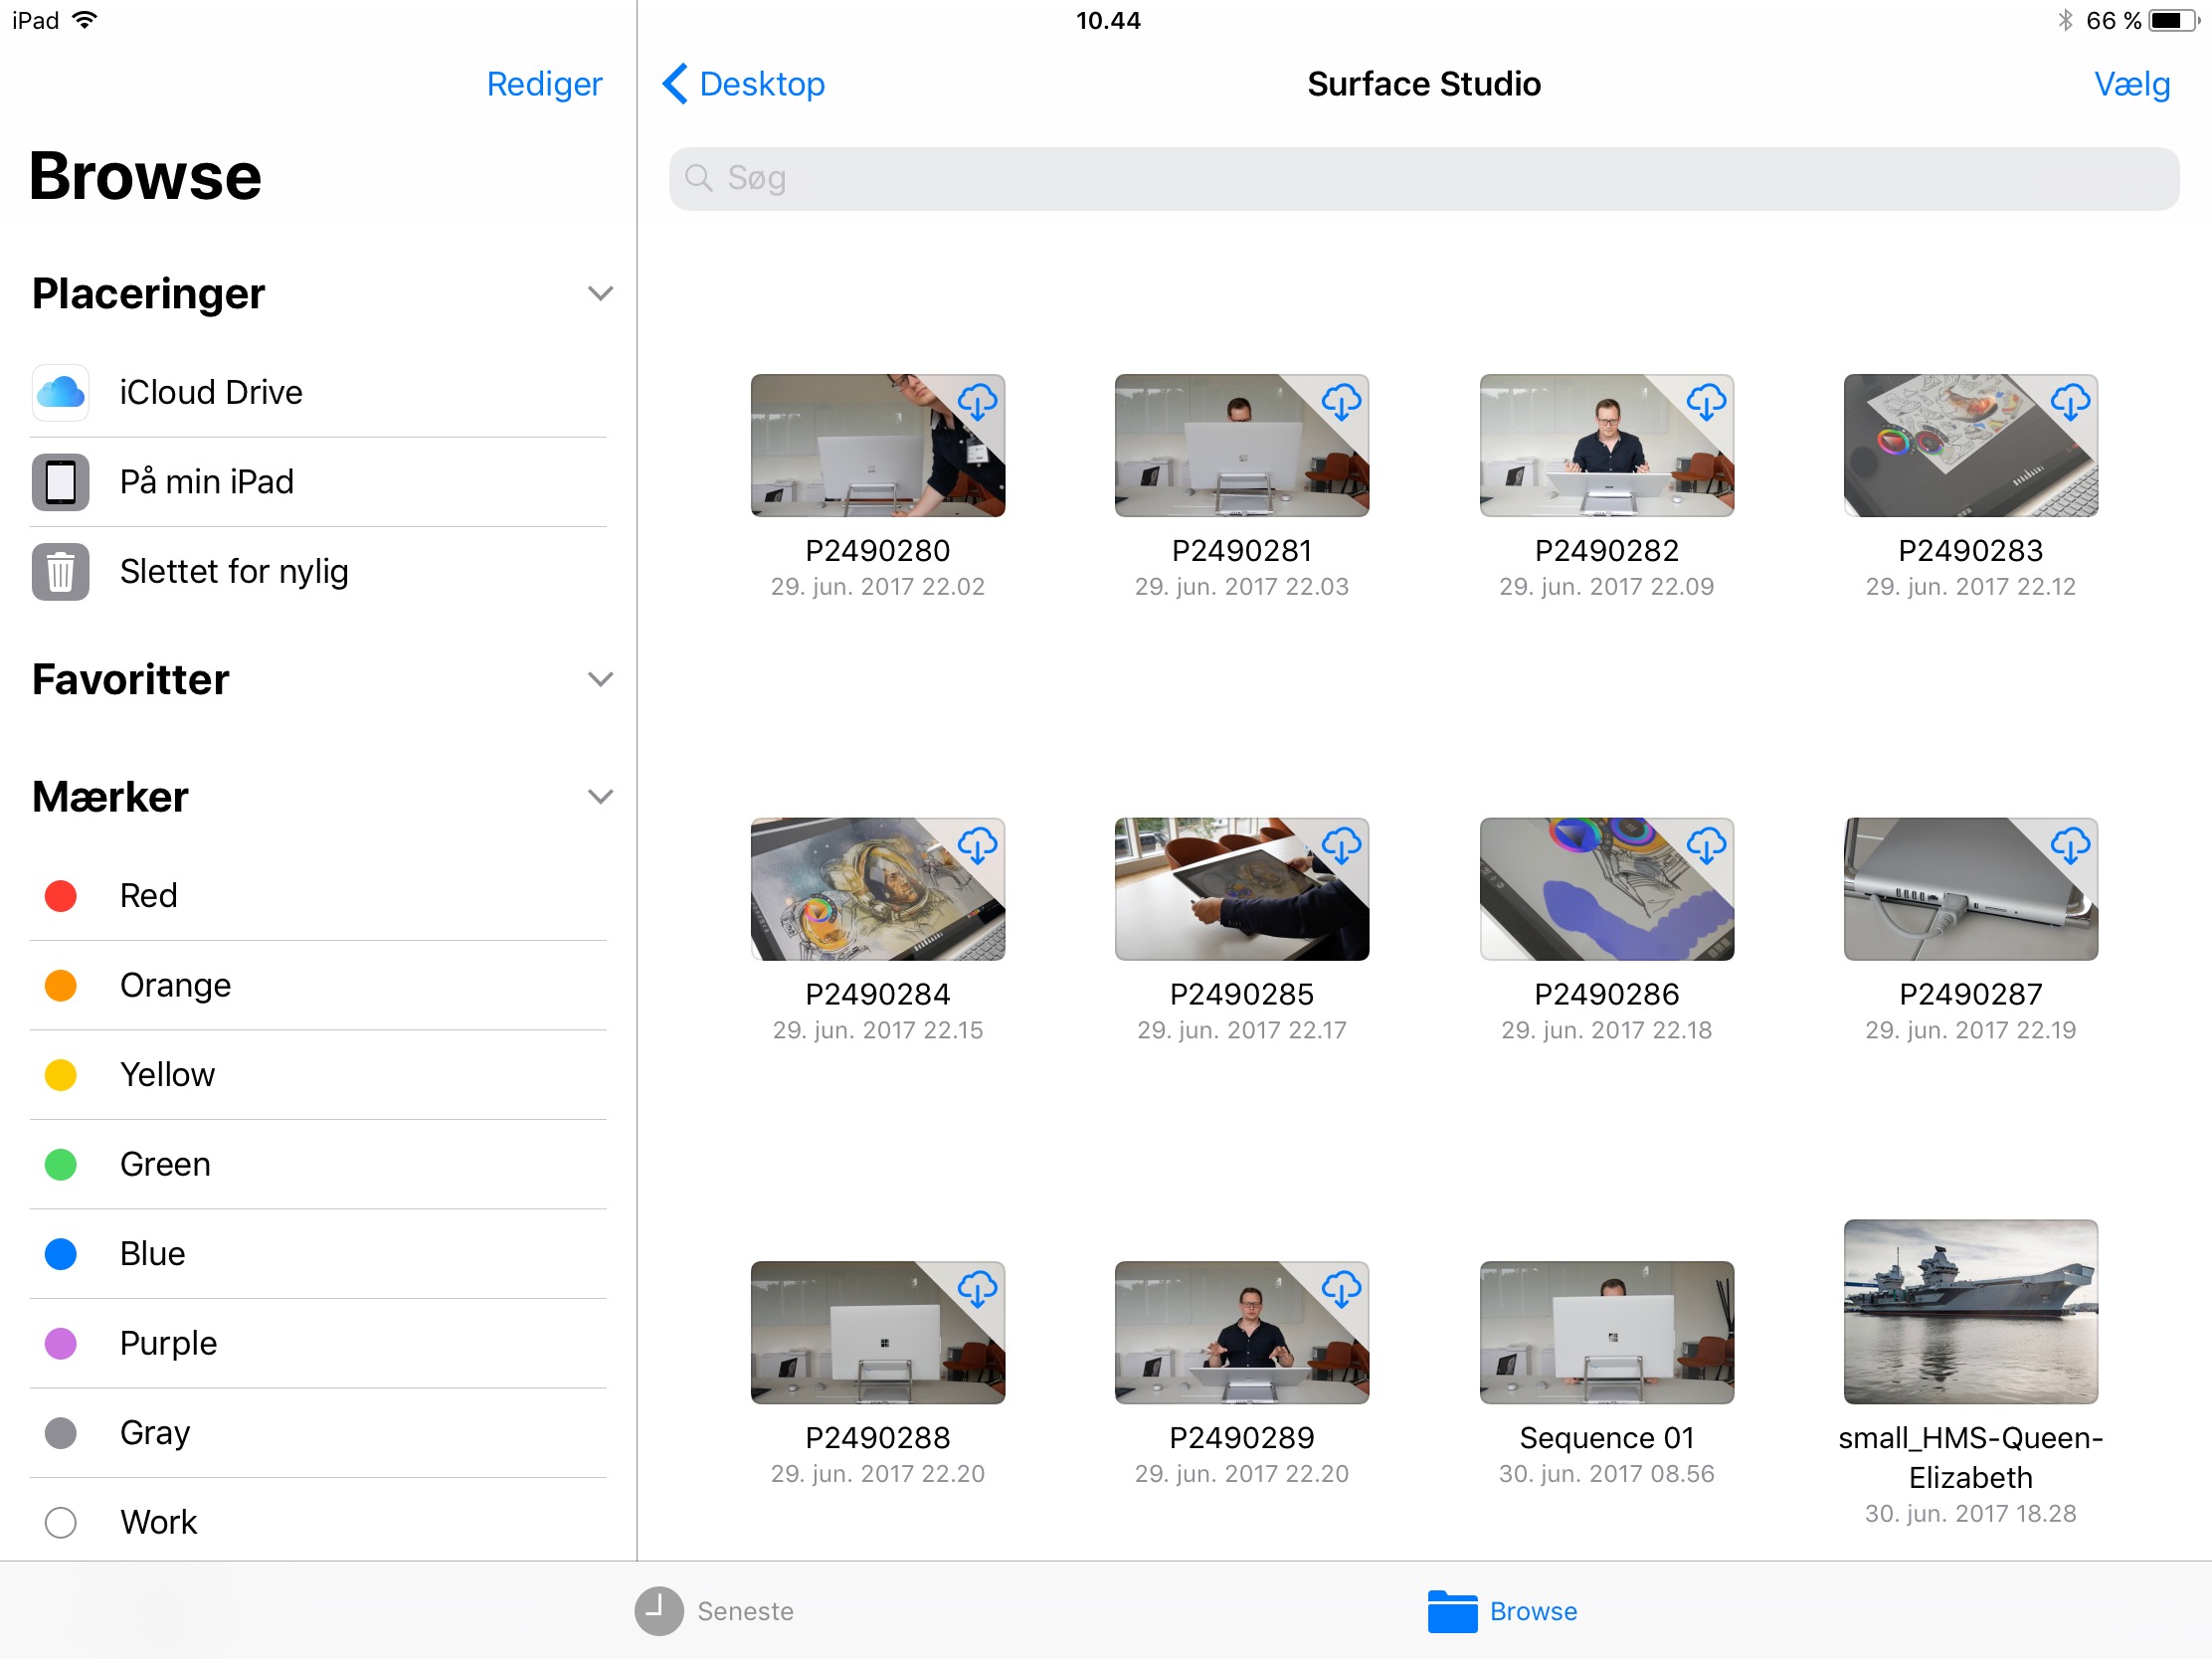Switch to the Seneste tab
This screenshot has width=2212, height=1659.
(715, 1611)
